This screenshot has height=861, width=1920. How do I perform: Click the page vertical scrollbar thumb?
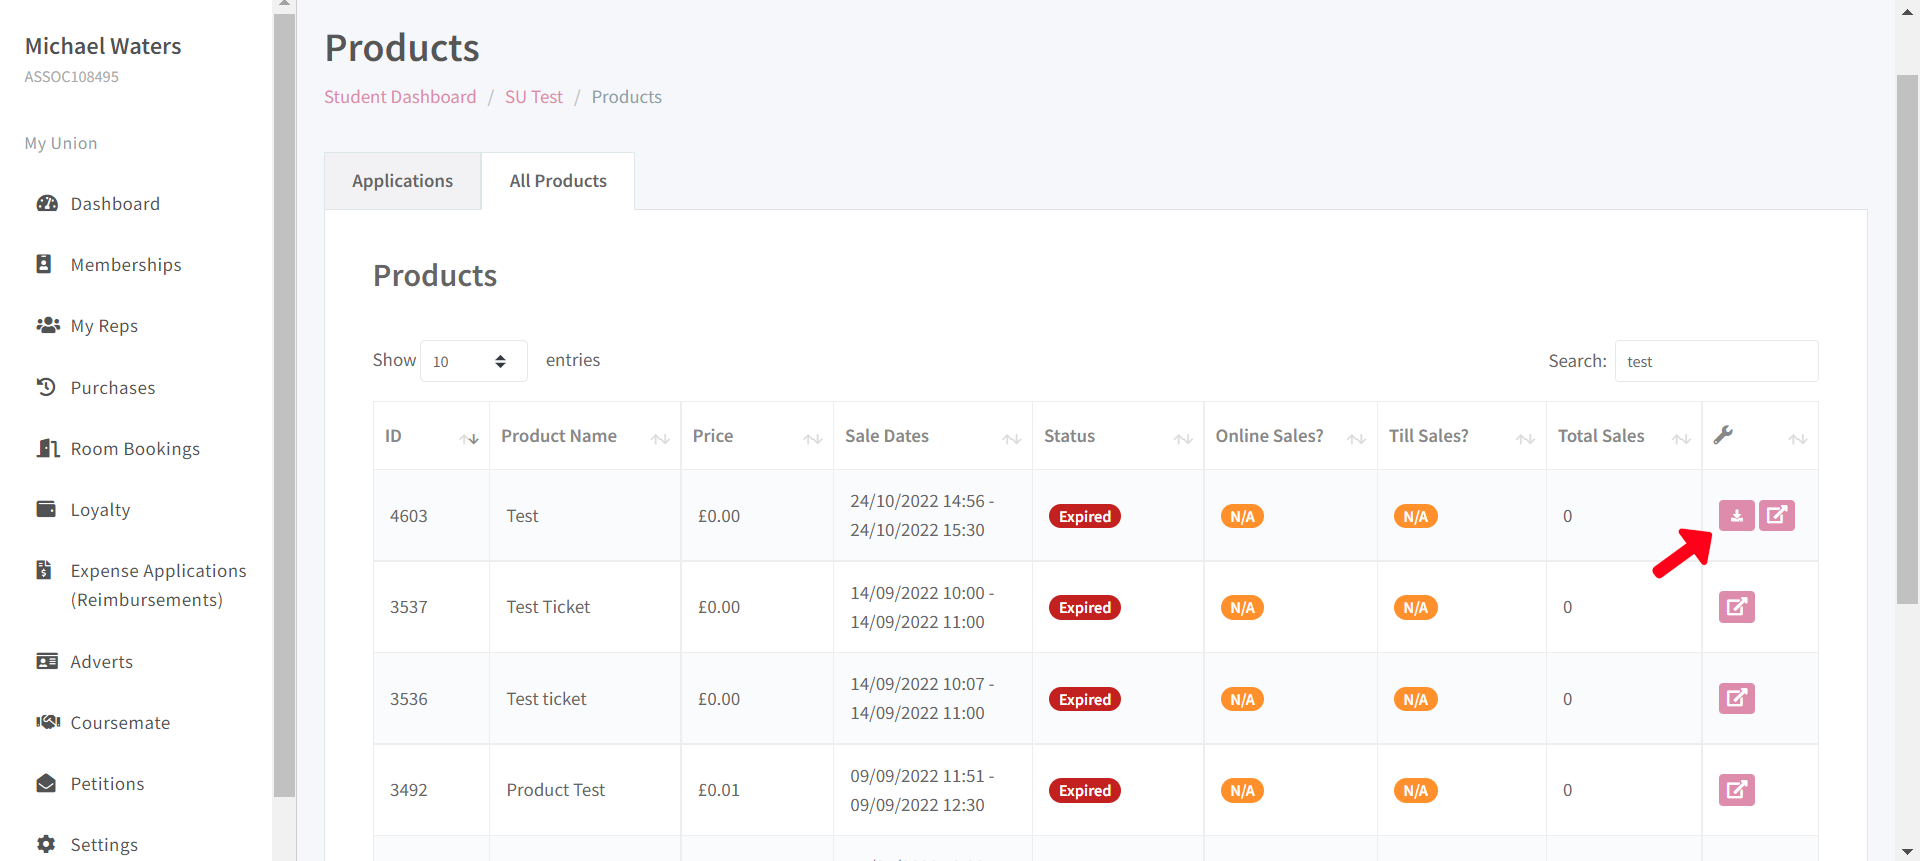click(x=1907, y=338)
